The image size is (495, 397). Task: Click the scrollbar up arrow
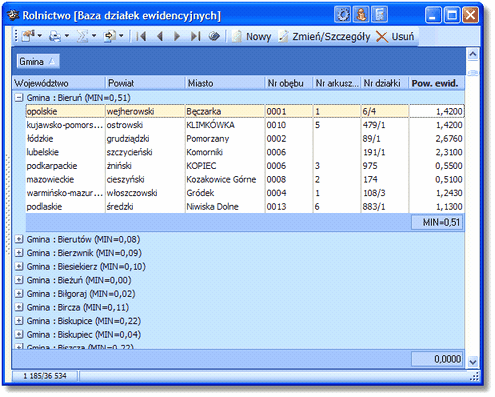click(x=473, y=54)
